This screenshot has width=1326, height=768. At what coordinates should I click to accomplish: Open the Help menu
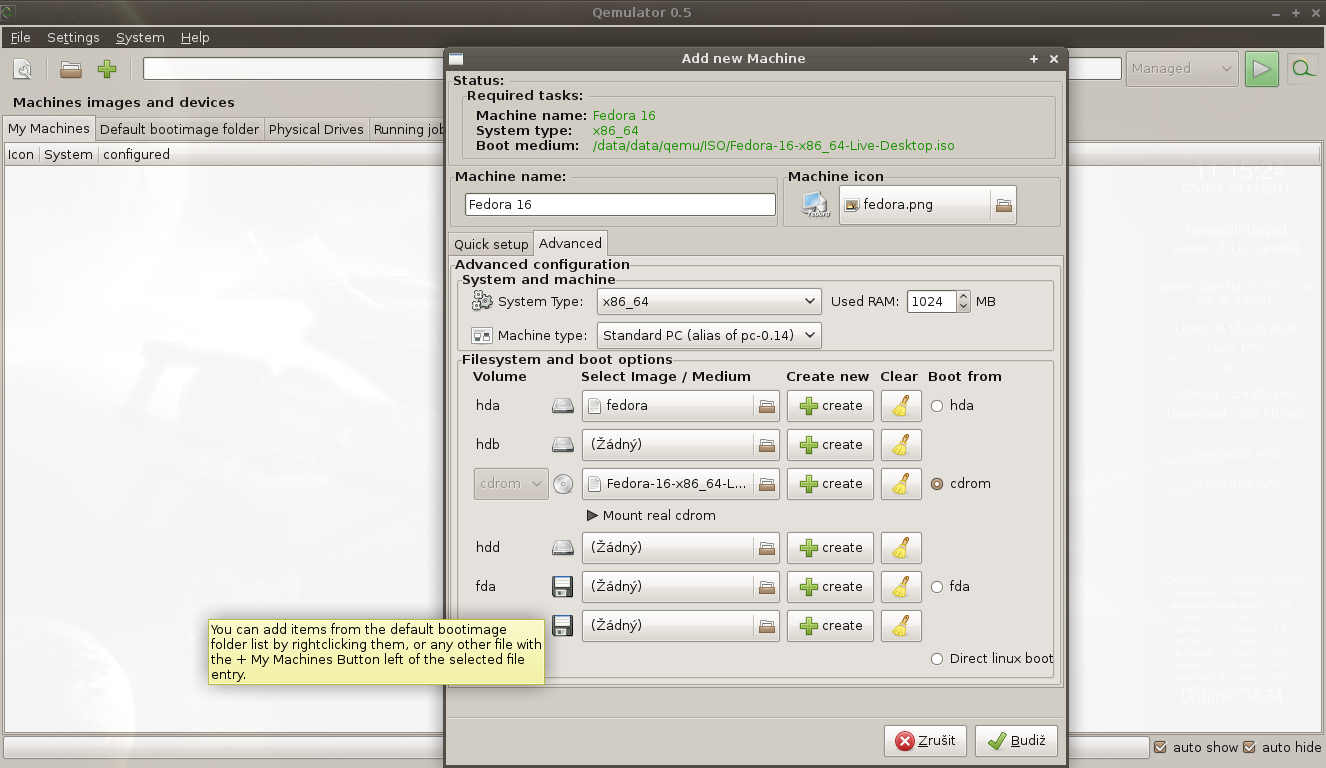coord(195,38)
